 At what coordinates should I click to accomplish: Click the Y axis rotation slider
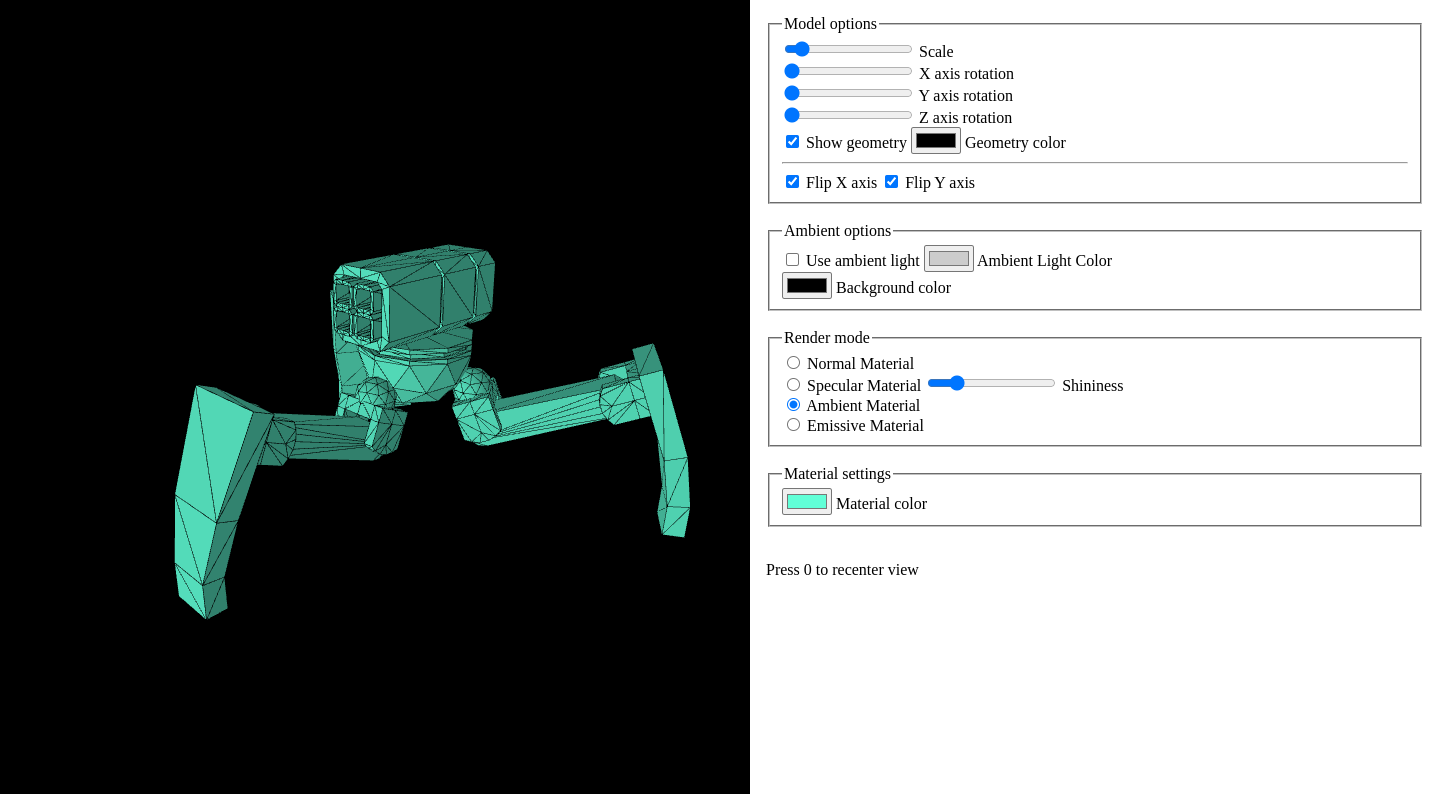[x=848, y=93]
